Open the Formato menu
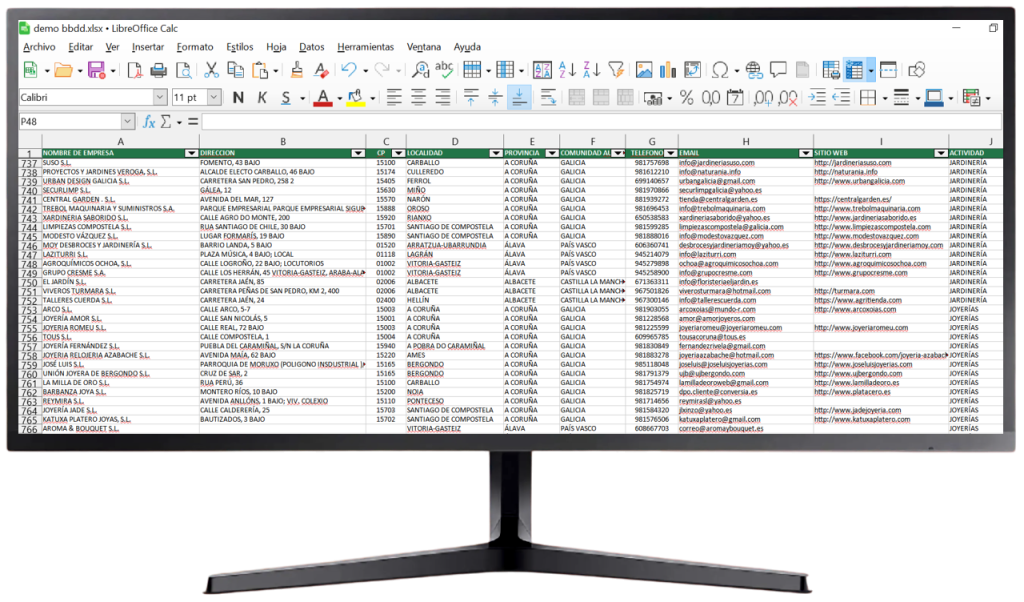This screenshot has height=602, width=1024. point(195,46)
